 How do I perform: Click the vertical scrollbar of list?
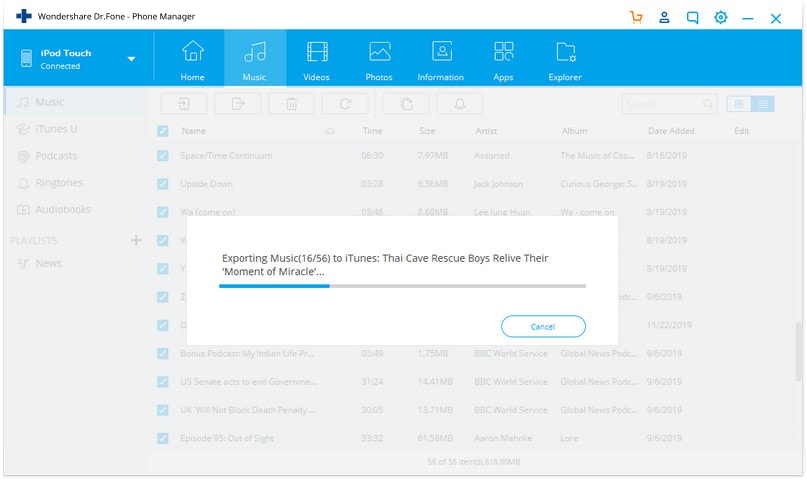click(x=798, y=351)
